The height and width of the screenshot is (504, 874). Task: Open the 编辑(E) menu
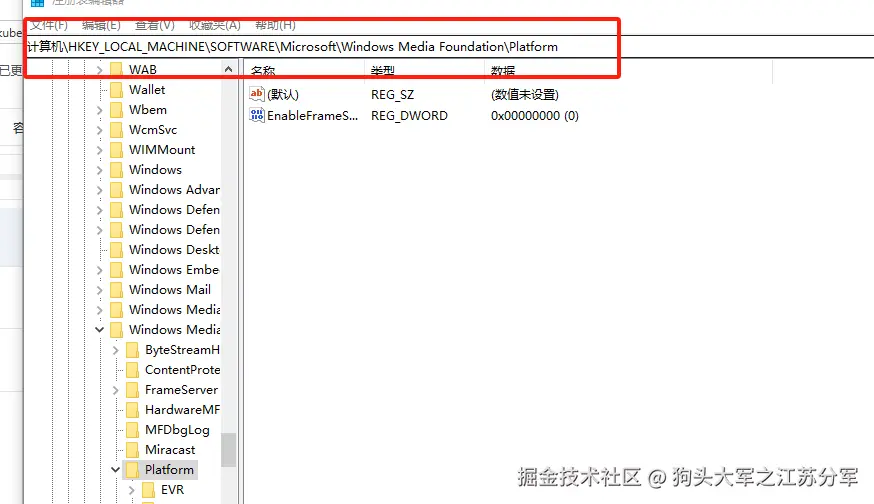(x=101, y=25)
